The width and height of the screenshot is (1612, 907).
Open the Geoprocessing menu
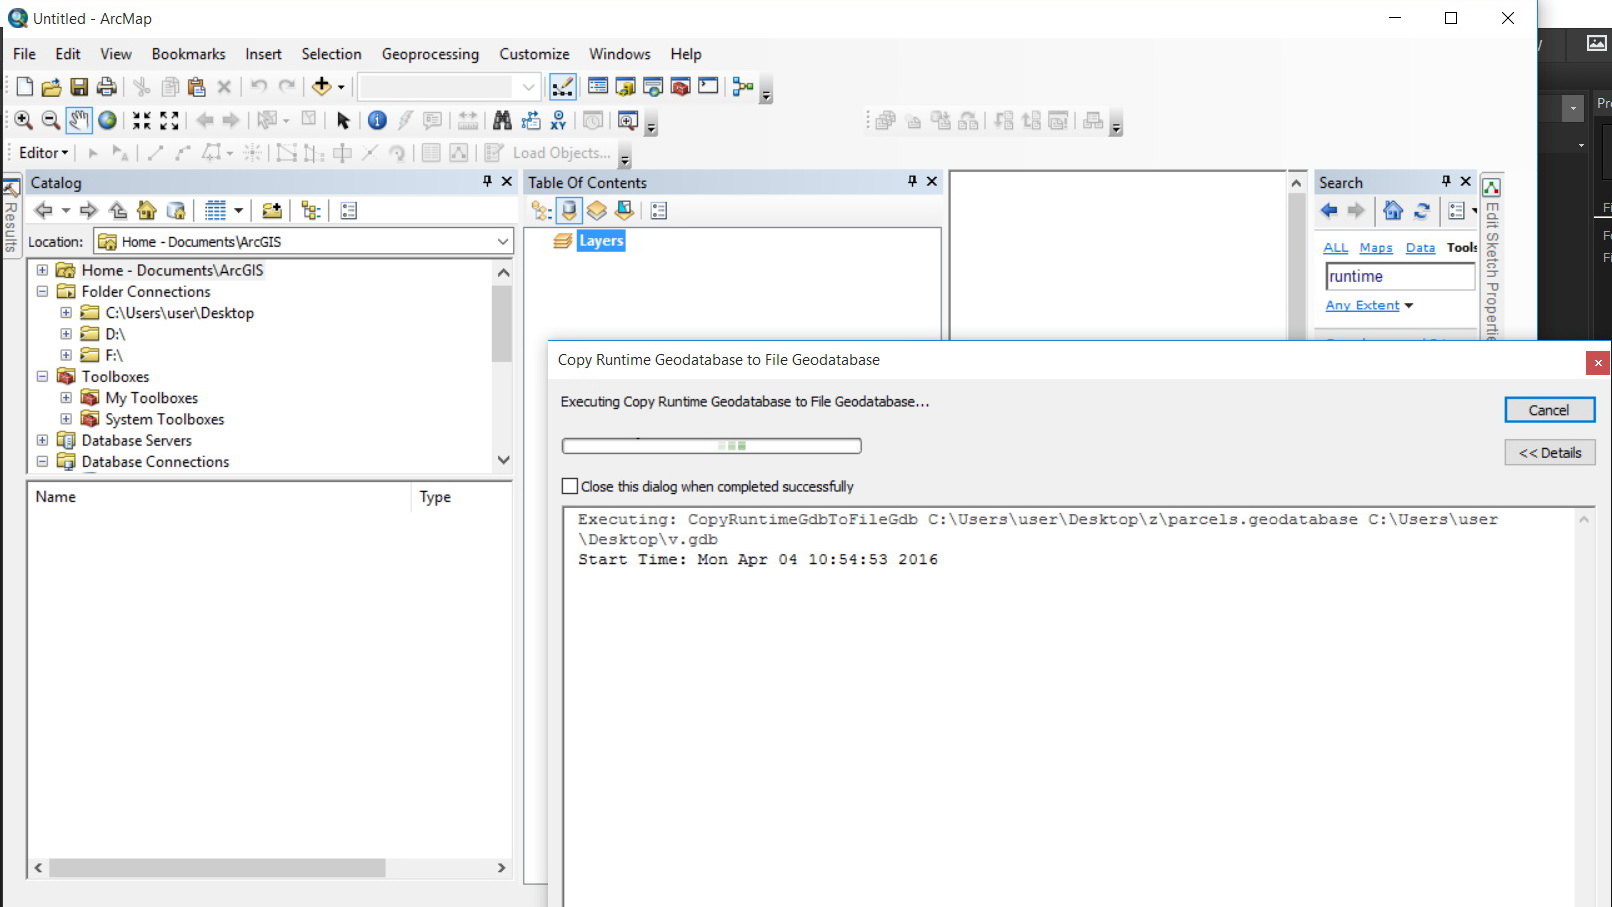click(430, 54)
